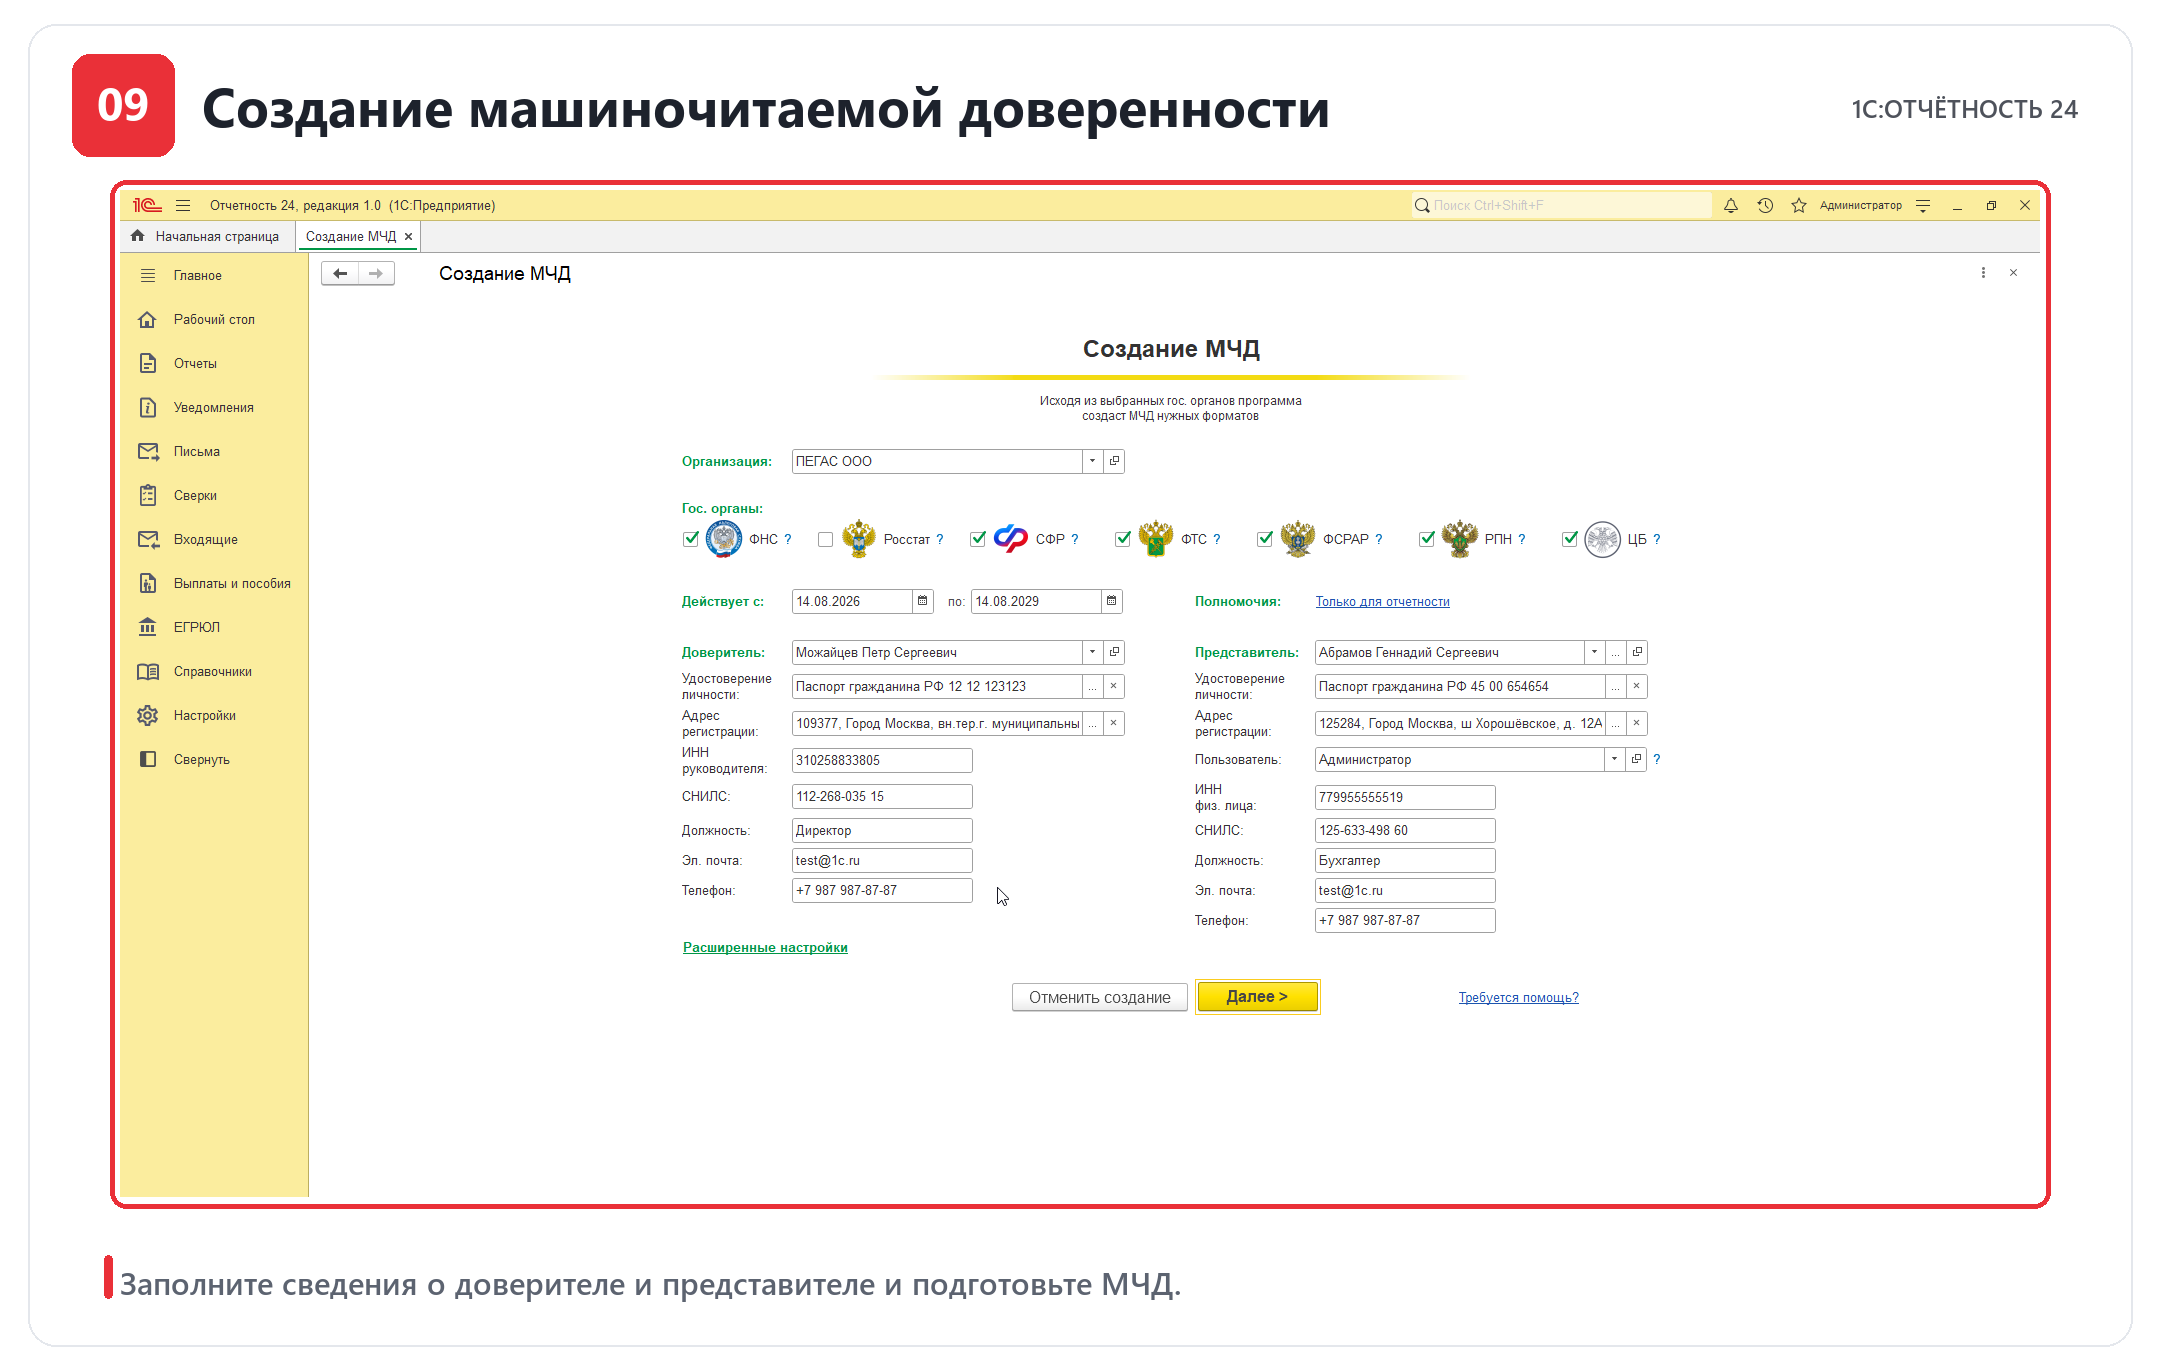Open calendar for the по end date

[x=1111, y=601]
